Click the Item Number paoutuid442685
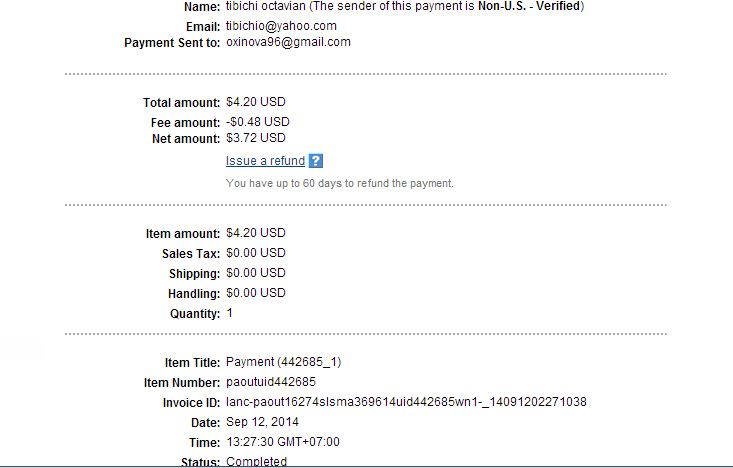The height and width of the screenshot is (468, 733). pyautogui.click(x=271, y=382)
